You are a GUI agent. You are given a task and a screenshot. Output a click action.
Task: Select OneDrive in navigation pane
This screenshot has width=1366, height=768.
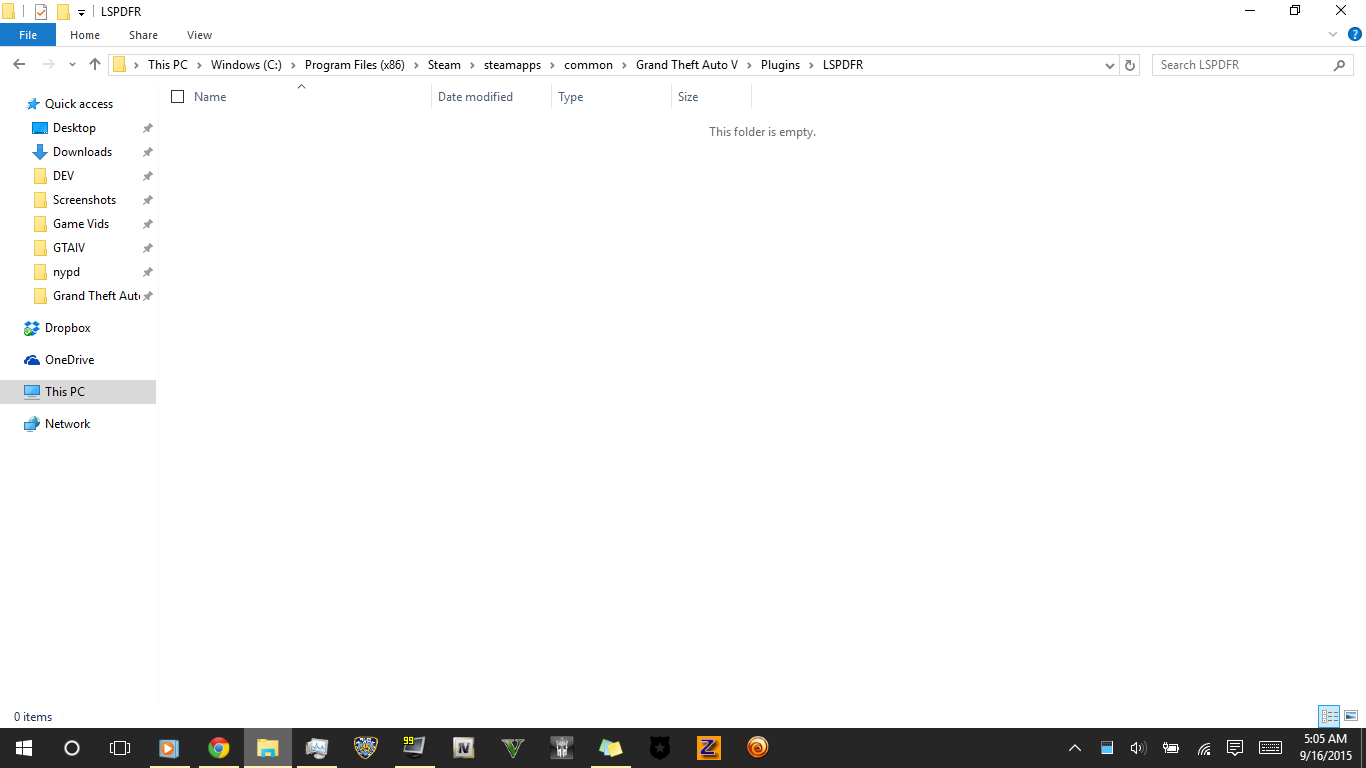click(x=69, y=360)
